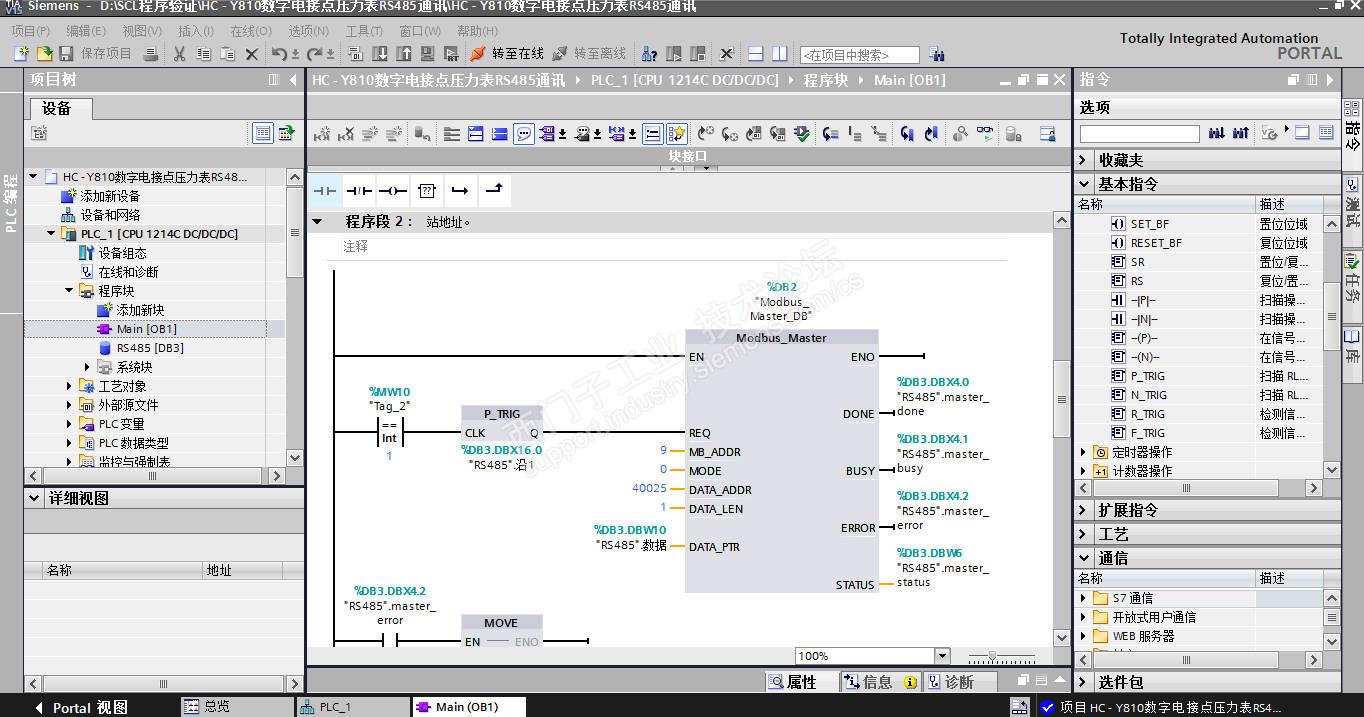Click the instruction search input under 选项
Viewport: 1364px width, 717px height.
pos(1139,133)
